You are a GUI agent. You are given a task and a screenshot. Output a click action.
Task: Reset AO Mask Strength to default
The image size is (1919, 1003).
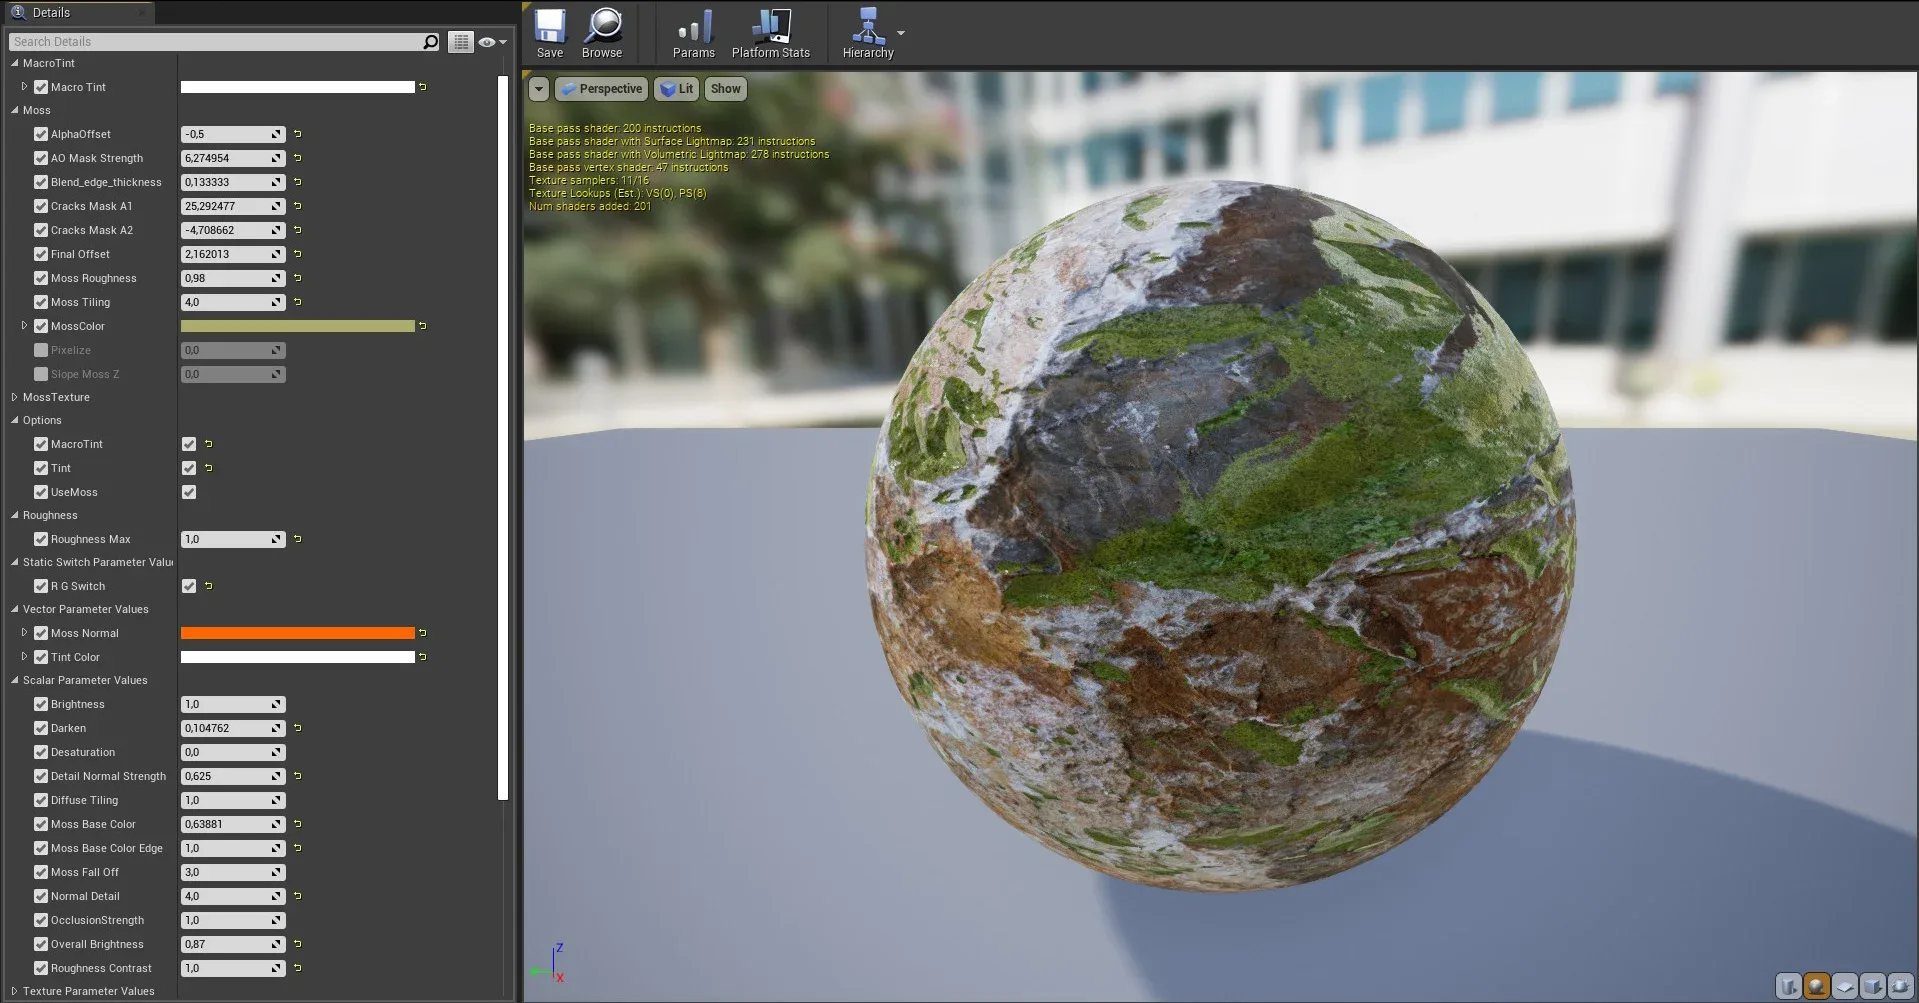point(298,158)
